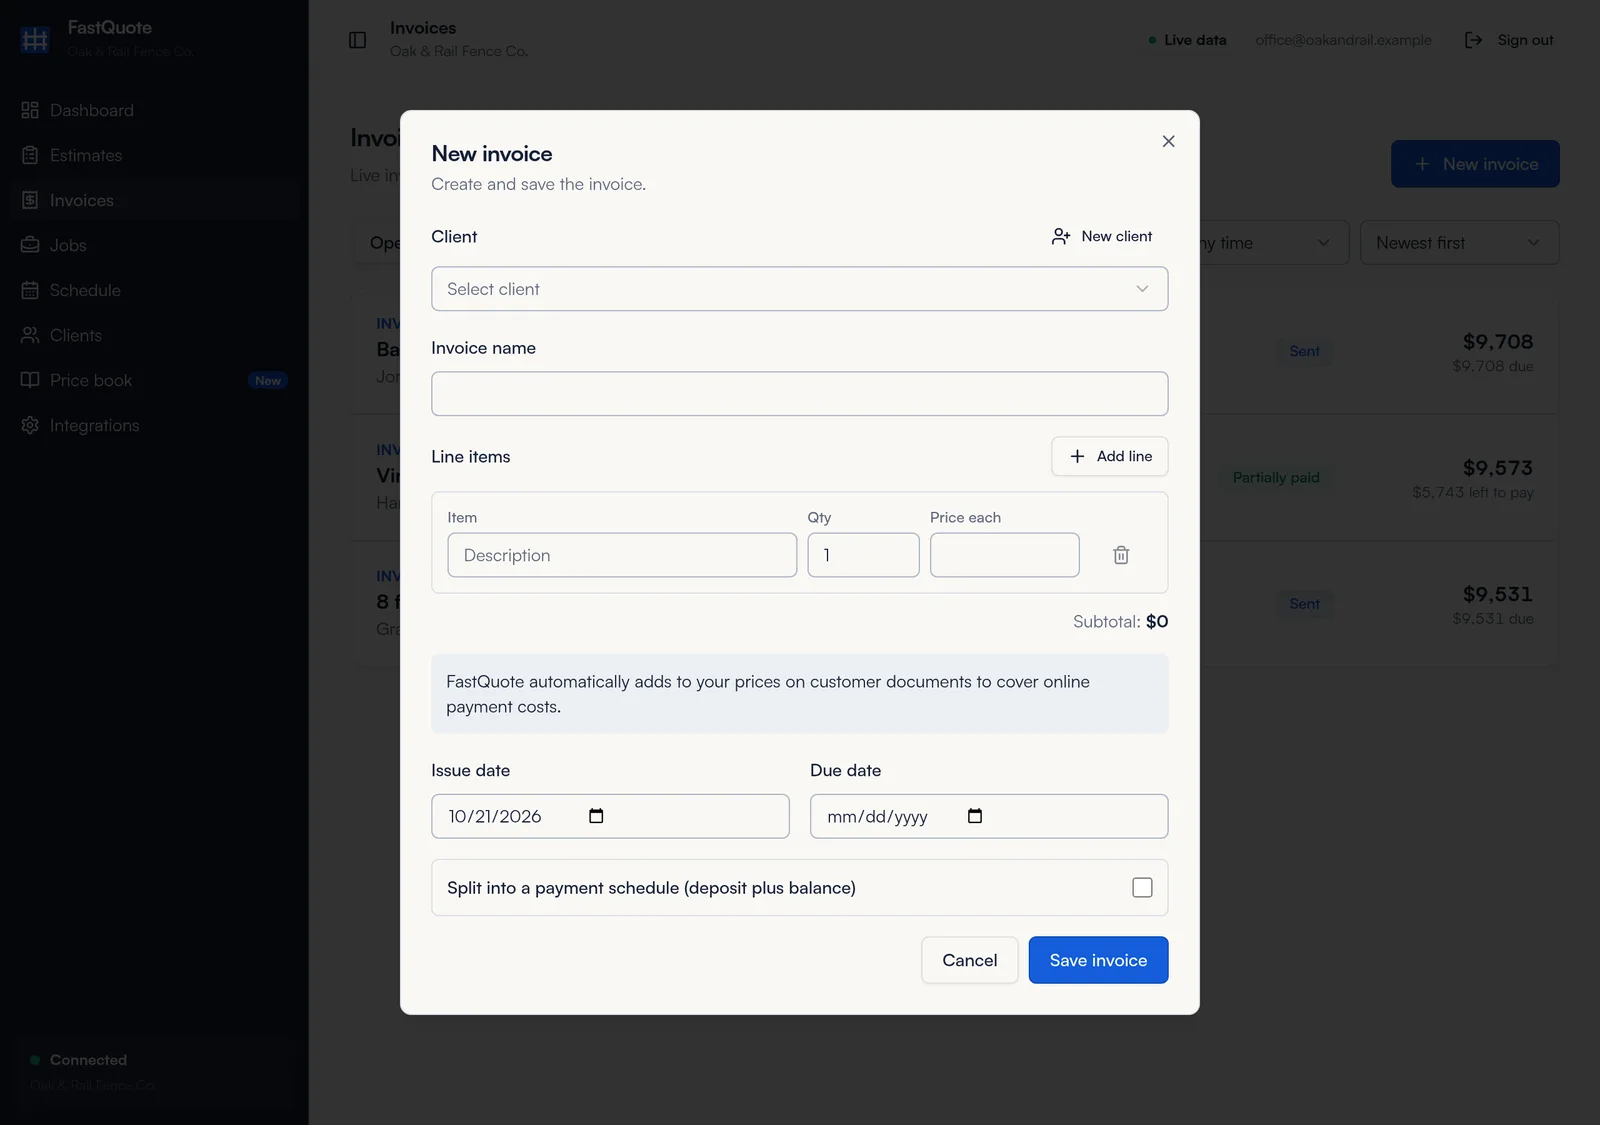The image size is (1600, 1125).
Task: Click the New client button
Action: [x=1102, y=236]
